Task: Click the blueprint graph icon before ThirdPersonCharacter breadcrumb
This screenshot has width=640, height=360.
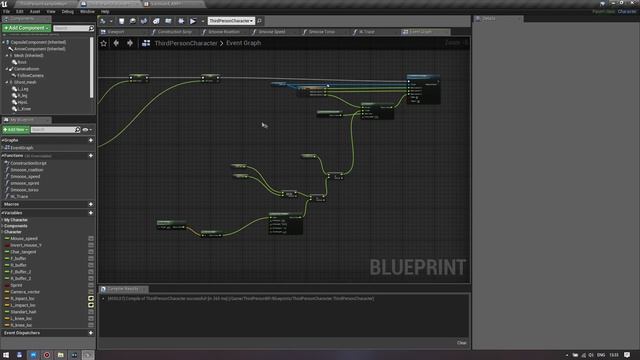Action: click(x=146, y=43)
